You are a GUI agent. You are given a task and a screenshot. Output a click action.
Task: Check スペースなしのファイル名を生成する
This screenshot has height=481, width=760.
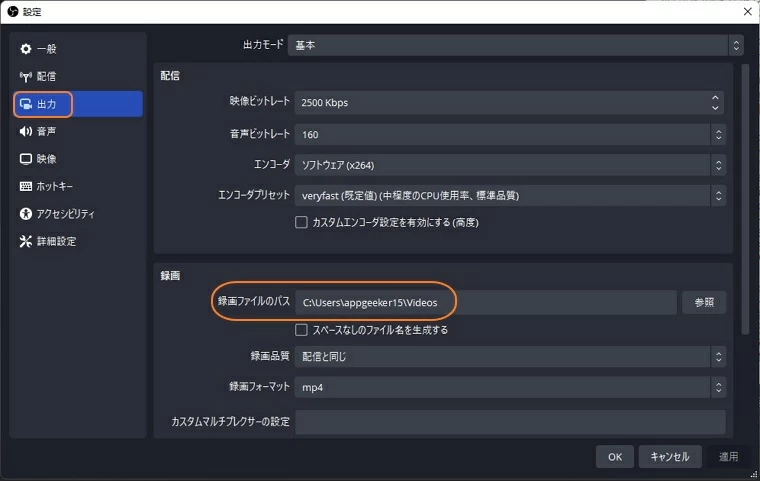tap(301, 330)
